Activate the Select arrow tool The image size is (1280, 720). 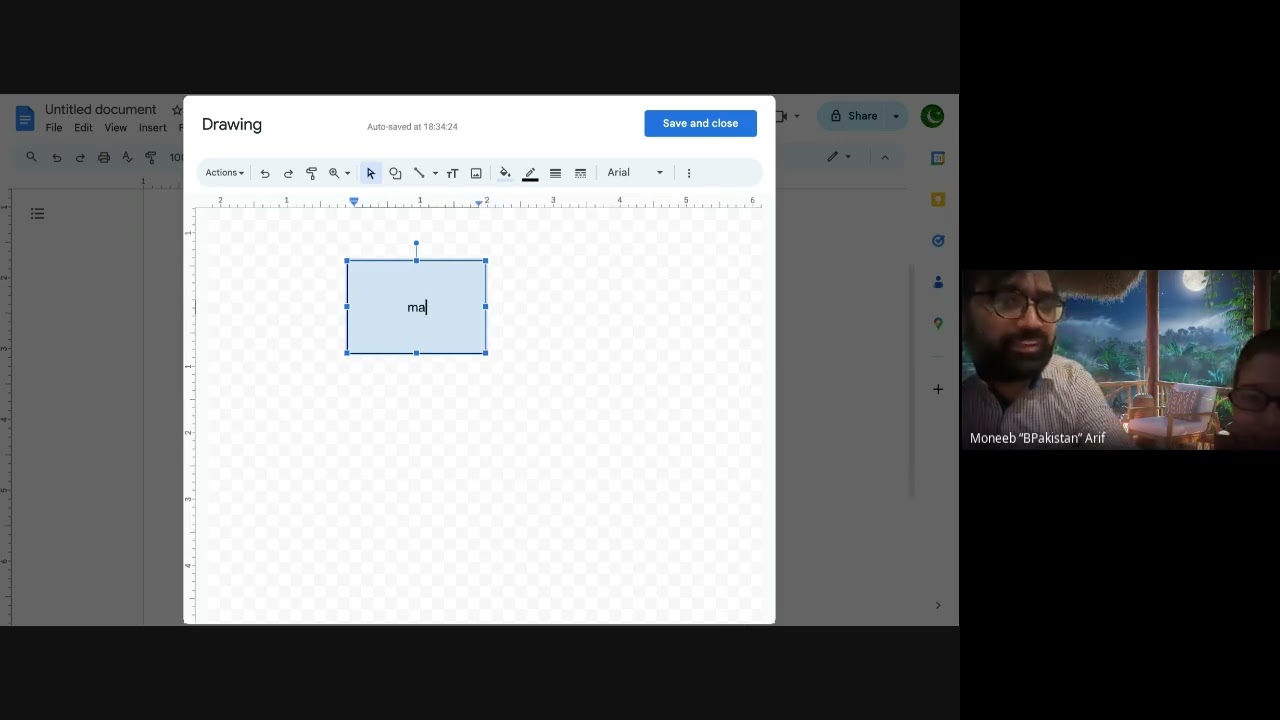click(x=371, y=173)
